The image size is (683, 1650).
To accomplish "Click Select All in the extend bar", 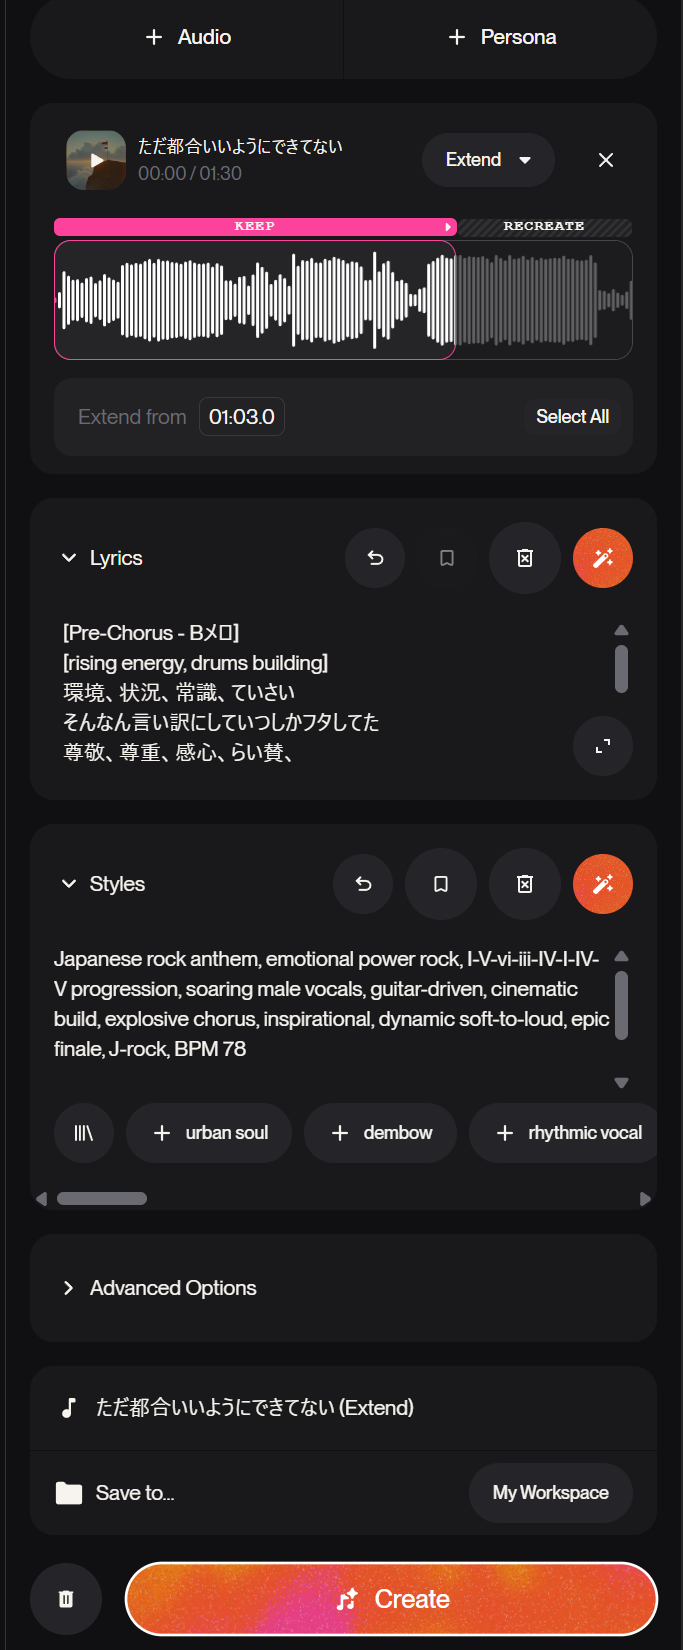I will click(x=572, y=417).
